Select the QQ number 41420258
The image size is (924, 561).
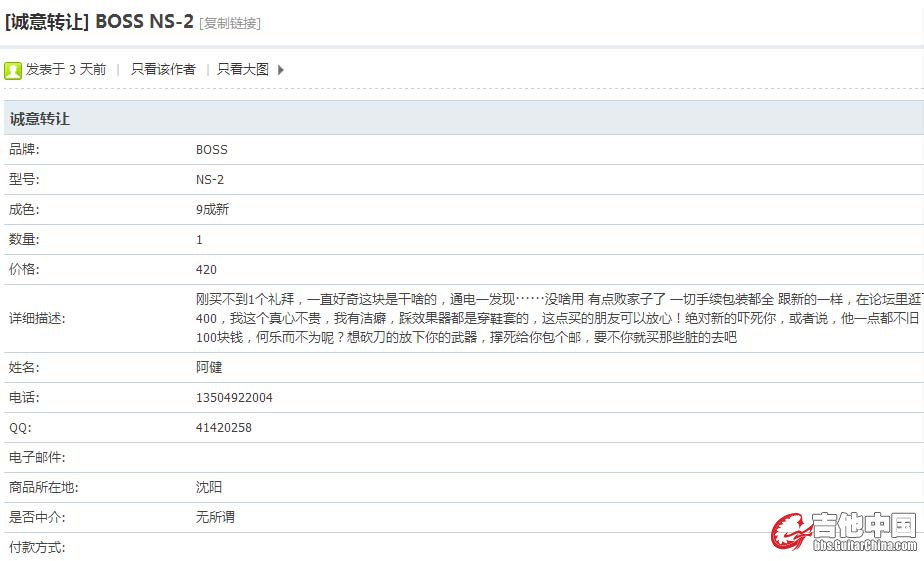pos(223,428)
